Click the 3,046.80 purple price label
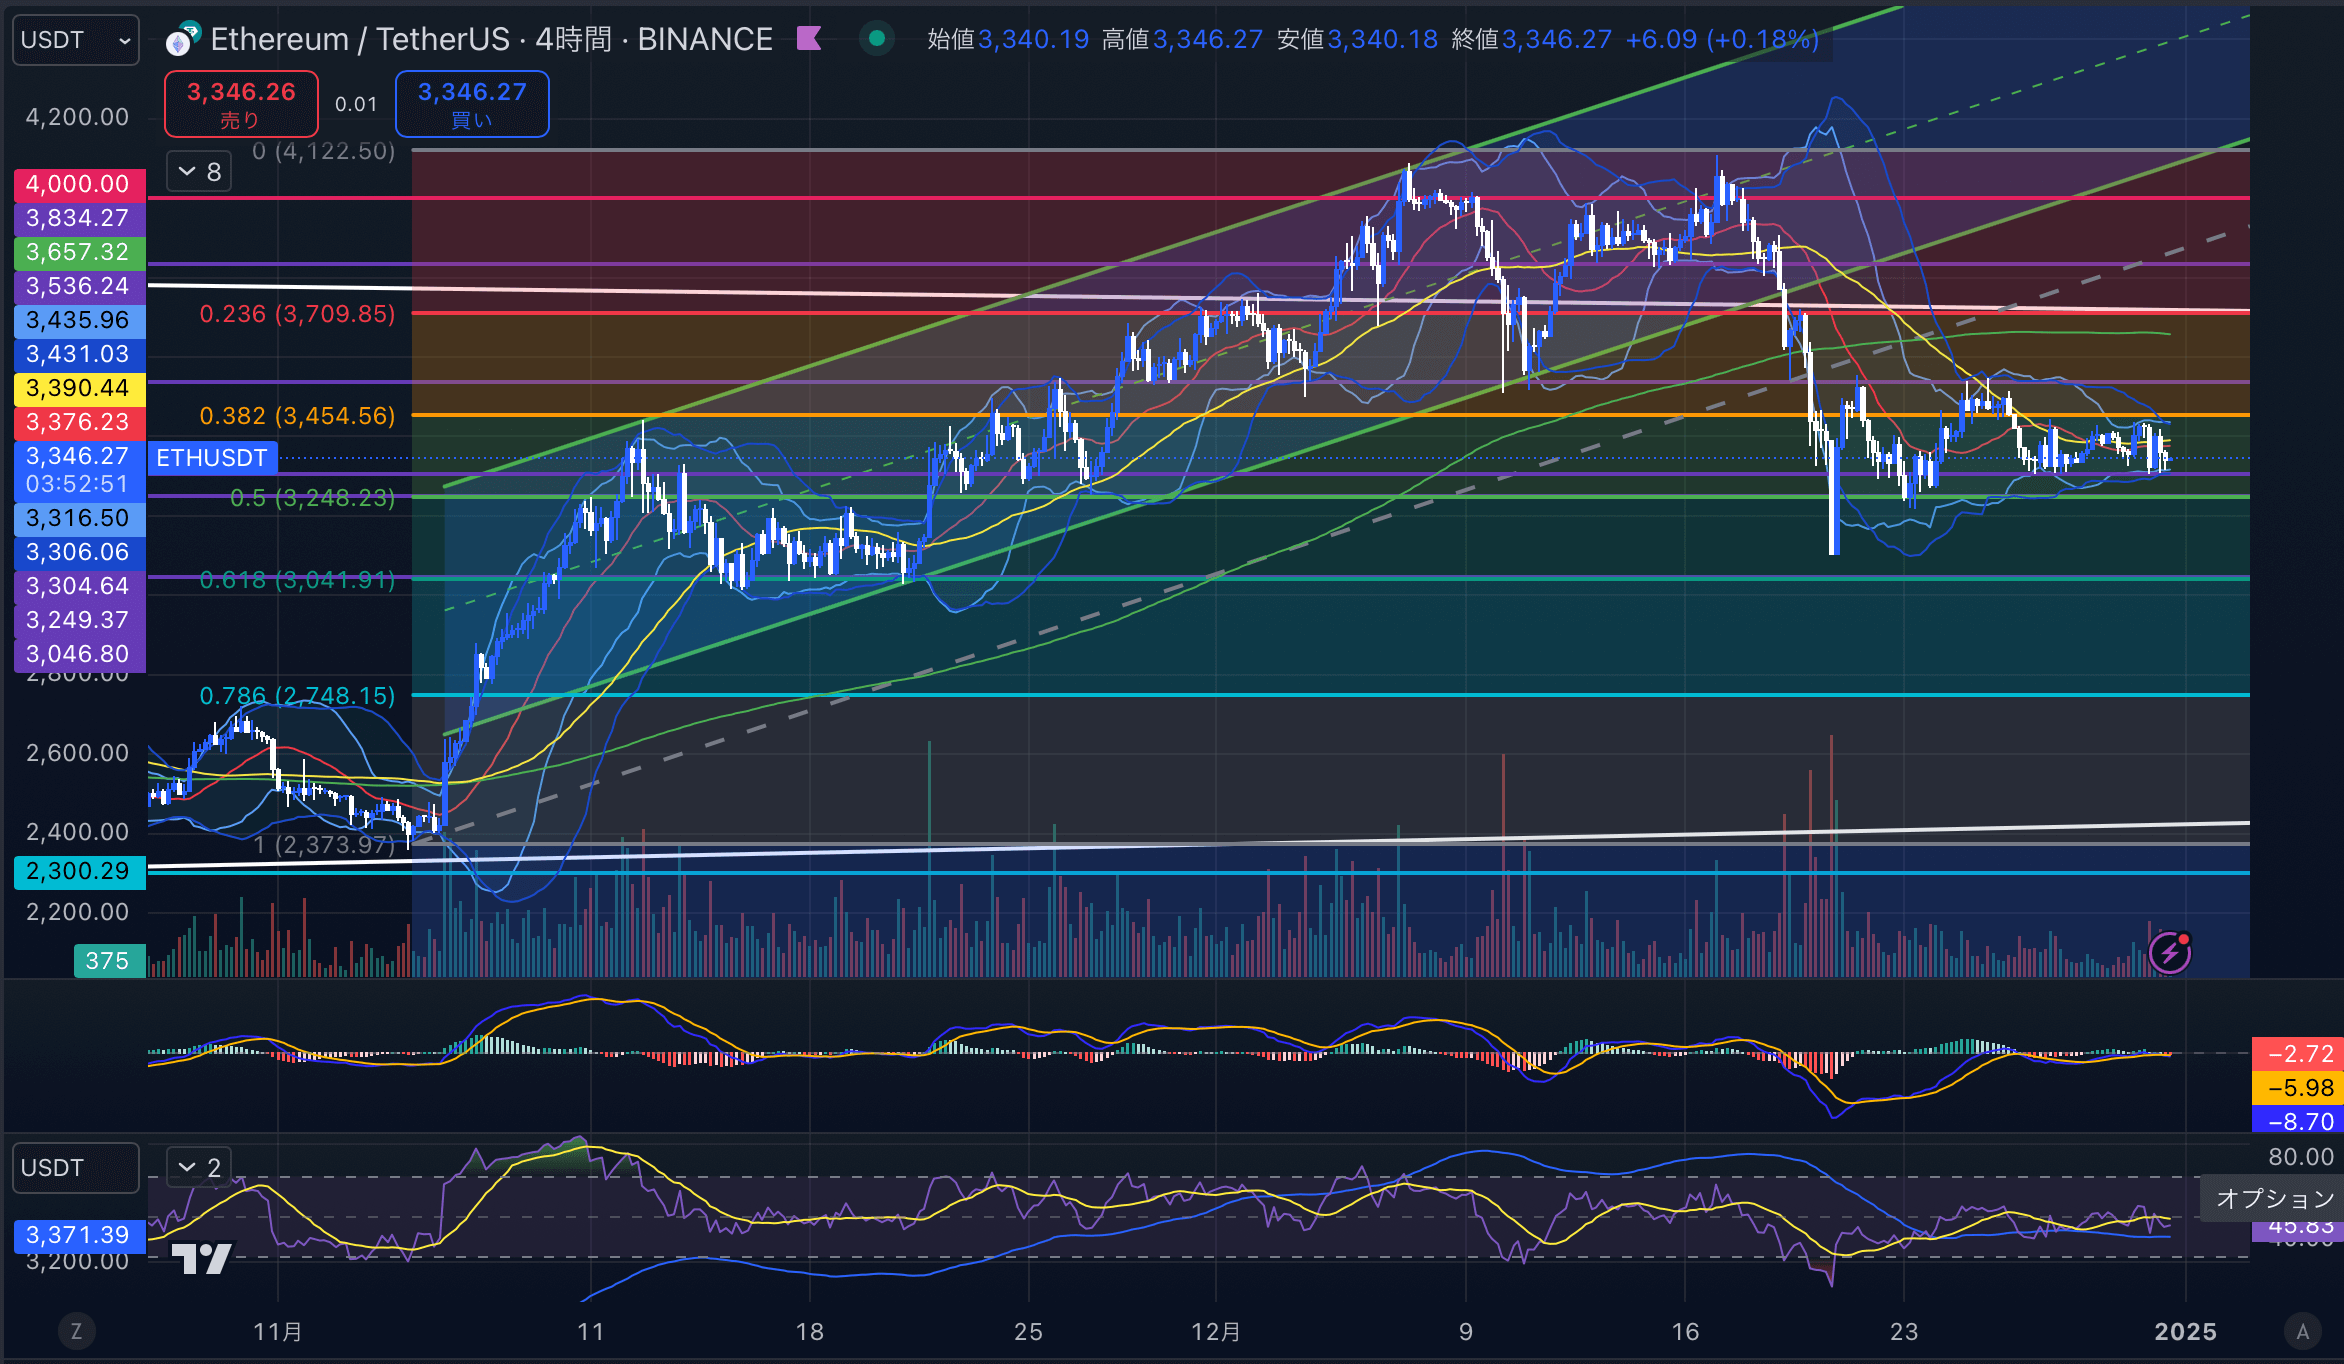2344x1364 pixels. tap(79, 654)
